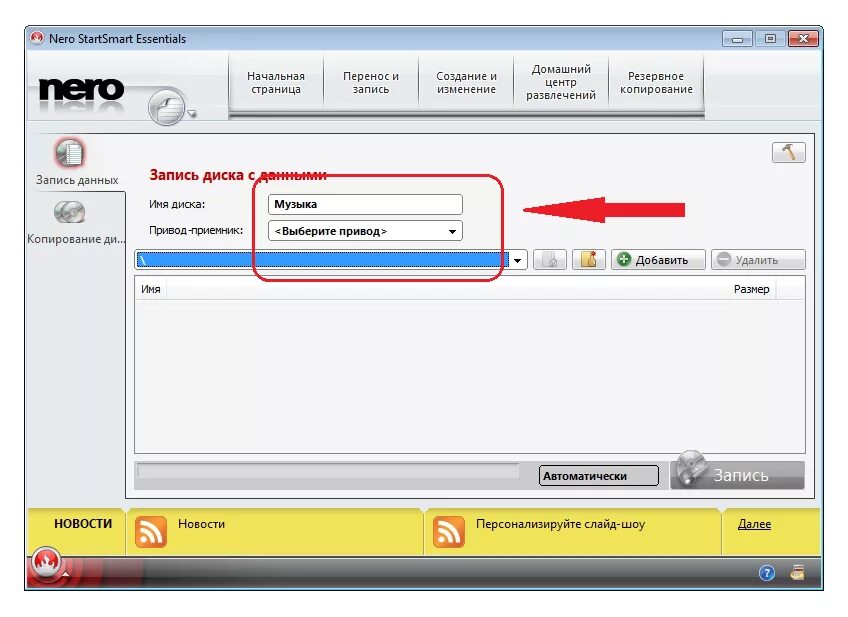Image resolution: width=848 pixels, height=617 pixels.
Task: Open the hammer options tool
Action: click(x=789, y=152)
